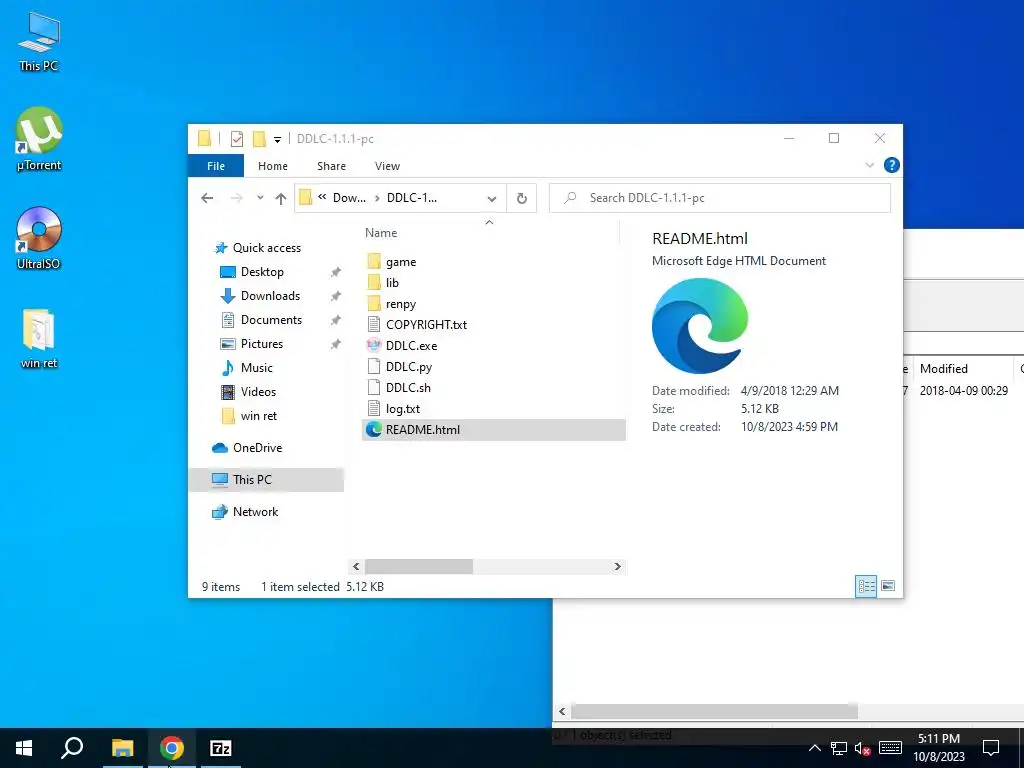Click the DDLC-1... breadcrumb segment
Image resolution: width=1024 pixels, height=768 pixels.
(412, 198)
